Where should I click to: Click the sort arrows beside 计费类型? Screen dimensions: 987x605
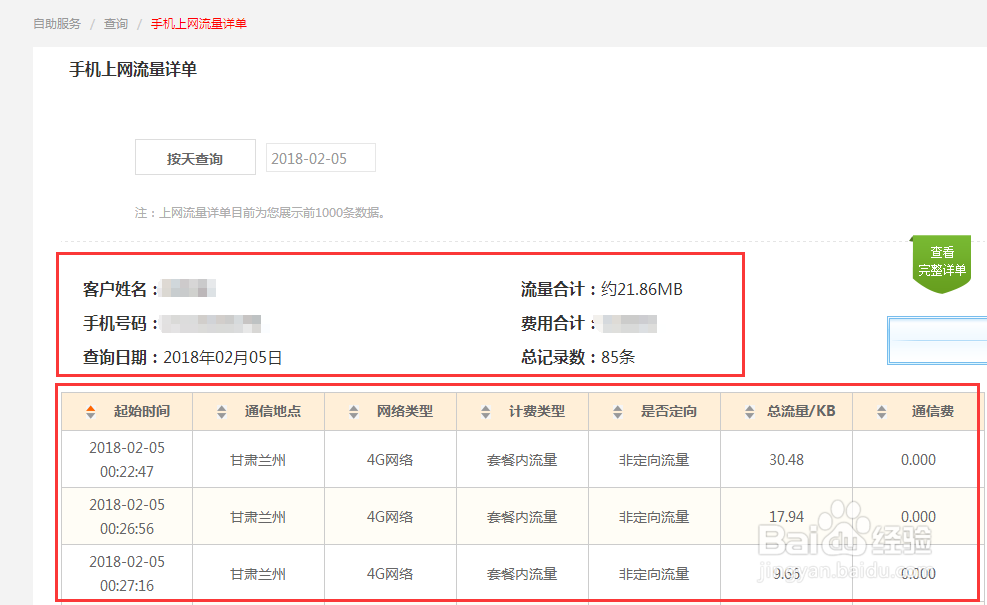click(487, 410)
